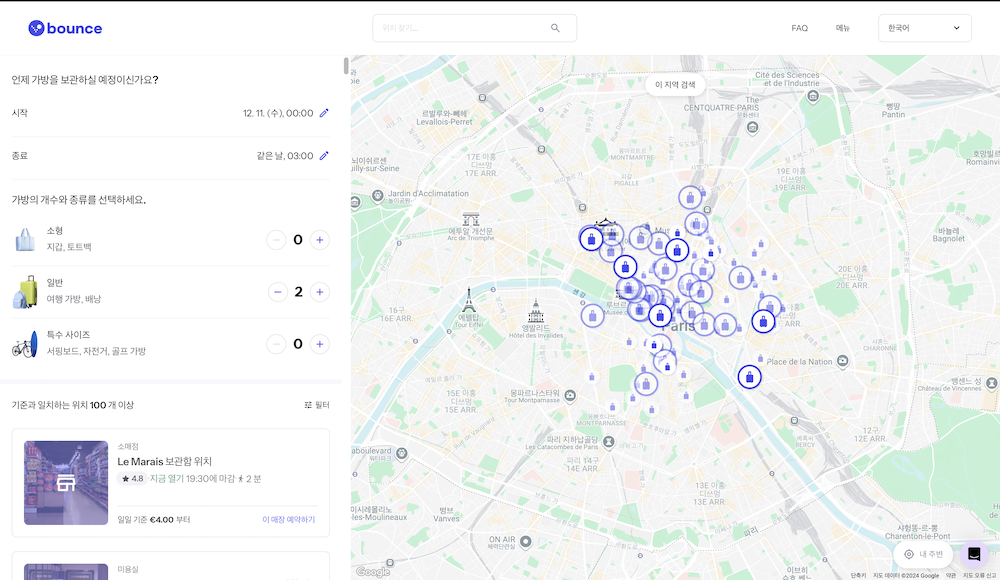Click the CENTQUATRE-PARIS map marker

click(753, 128)
